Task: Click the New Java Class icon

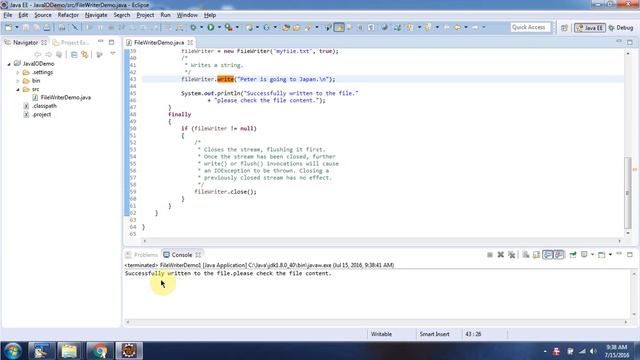Action: tap(267, 27)
